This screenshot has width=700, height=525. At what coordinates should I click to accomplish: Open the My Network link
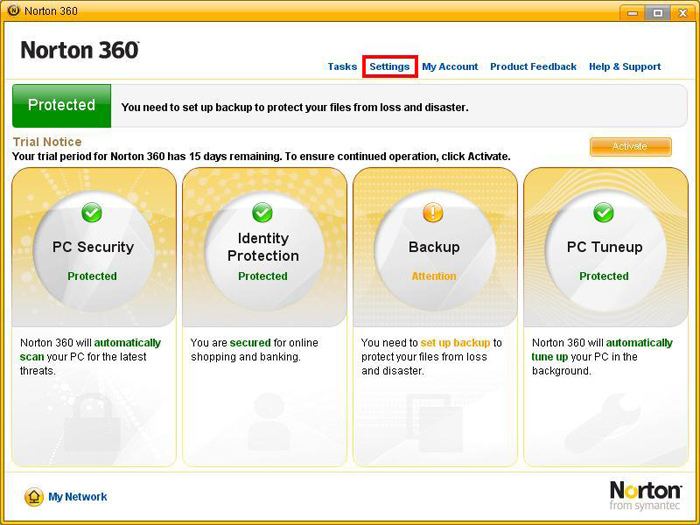tap(78, 497)
